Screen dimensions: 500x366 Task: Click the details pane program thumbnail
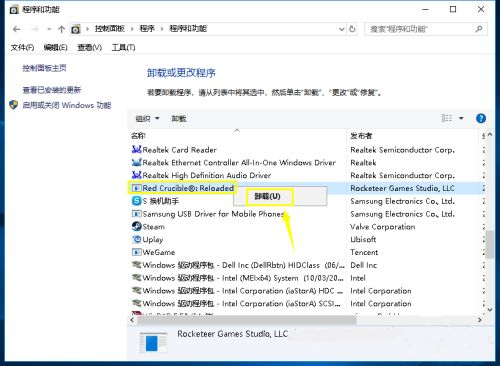(x=153, y=343)
